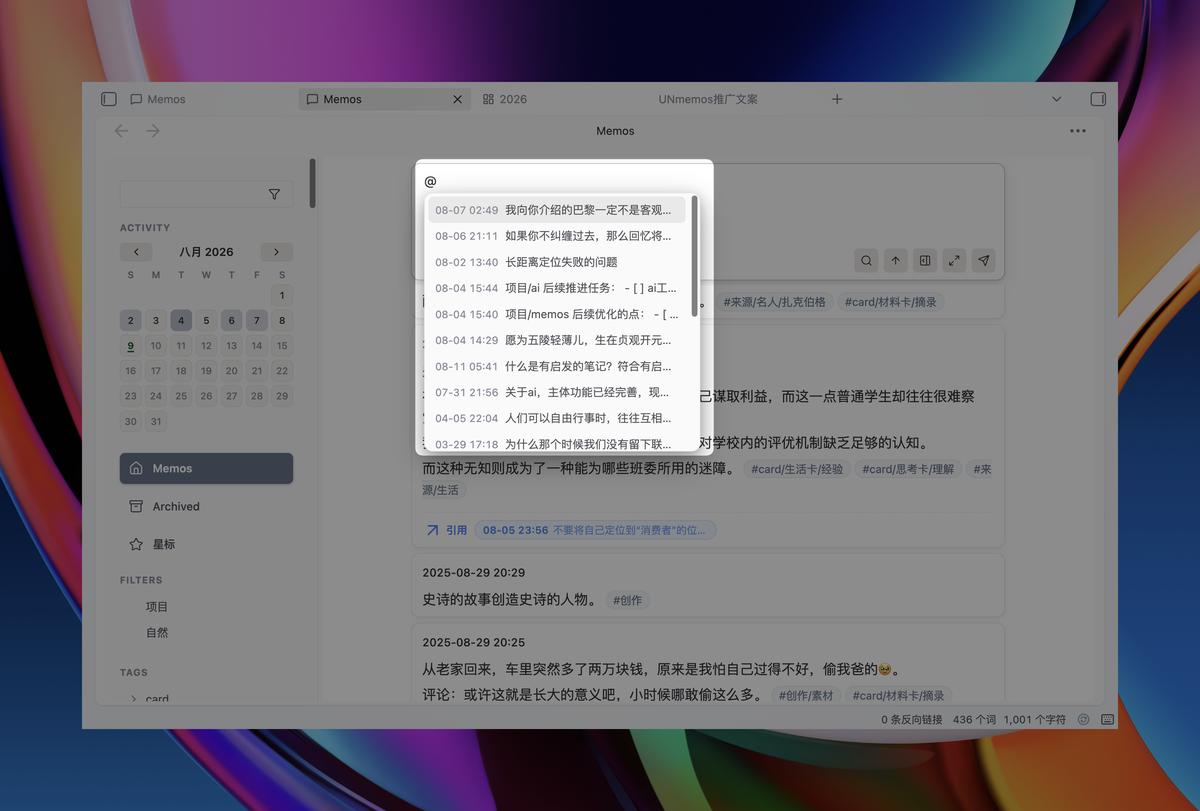Apply the 项目 filter

click(157, 607)
